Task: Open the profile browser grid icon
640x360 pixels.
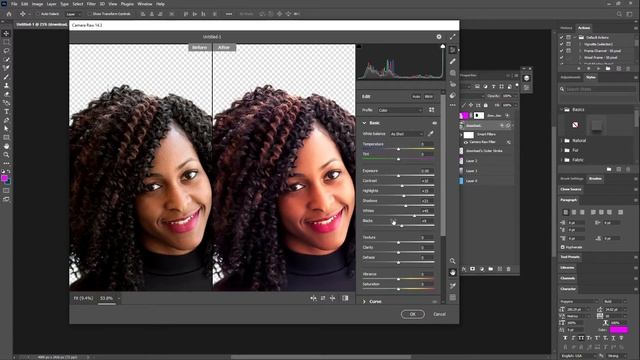Action: [x=431, y=110]
